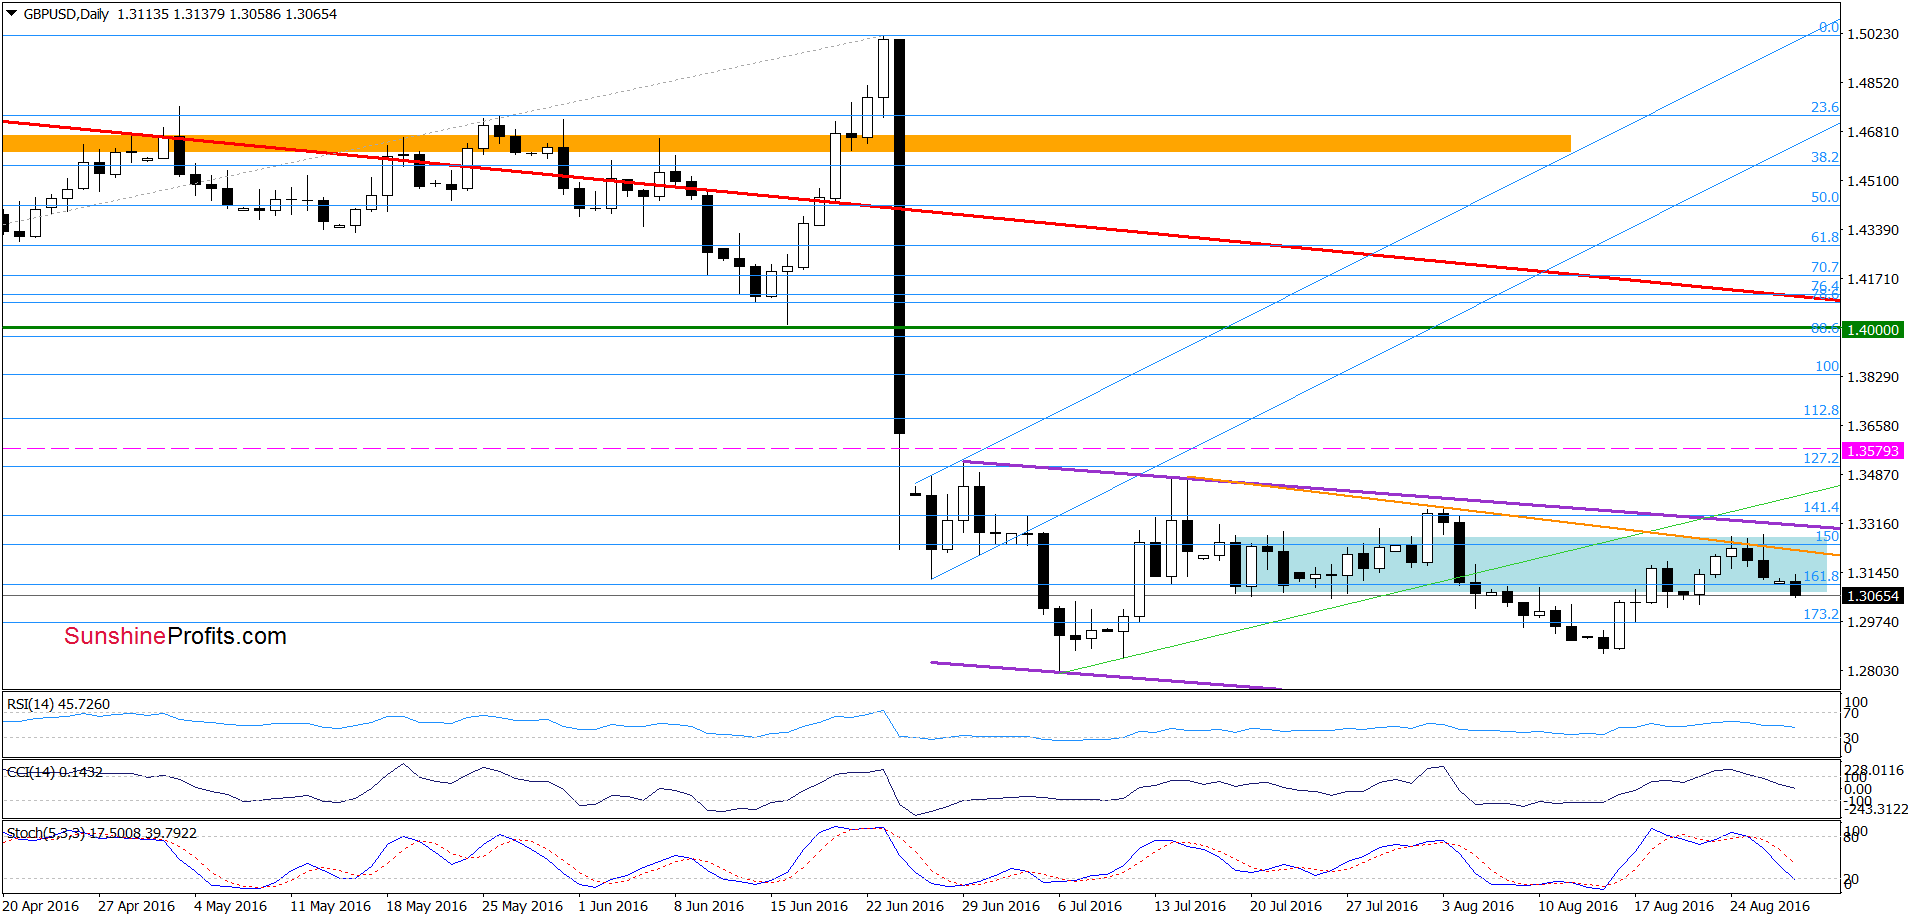This screenshot has width=1908, height=920.
Task: Click the 15 Jun 2016 date label
Action: (809, 906)
